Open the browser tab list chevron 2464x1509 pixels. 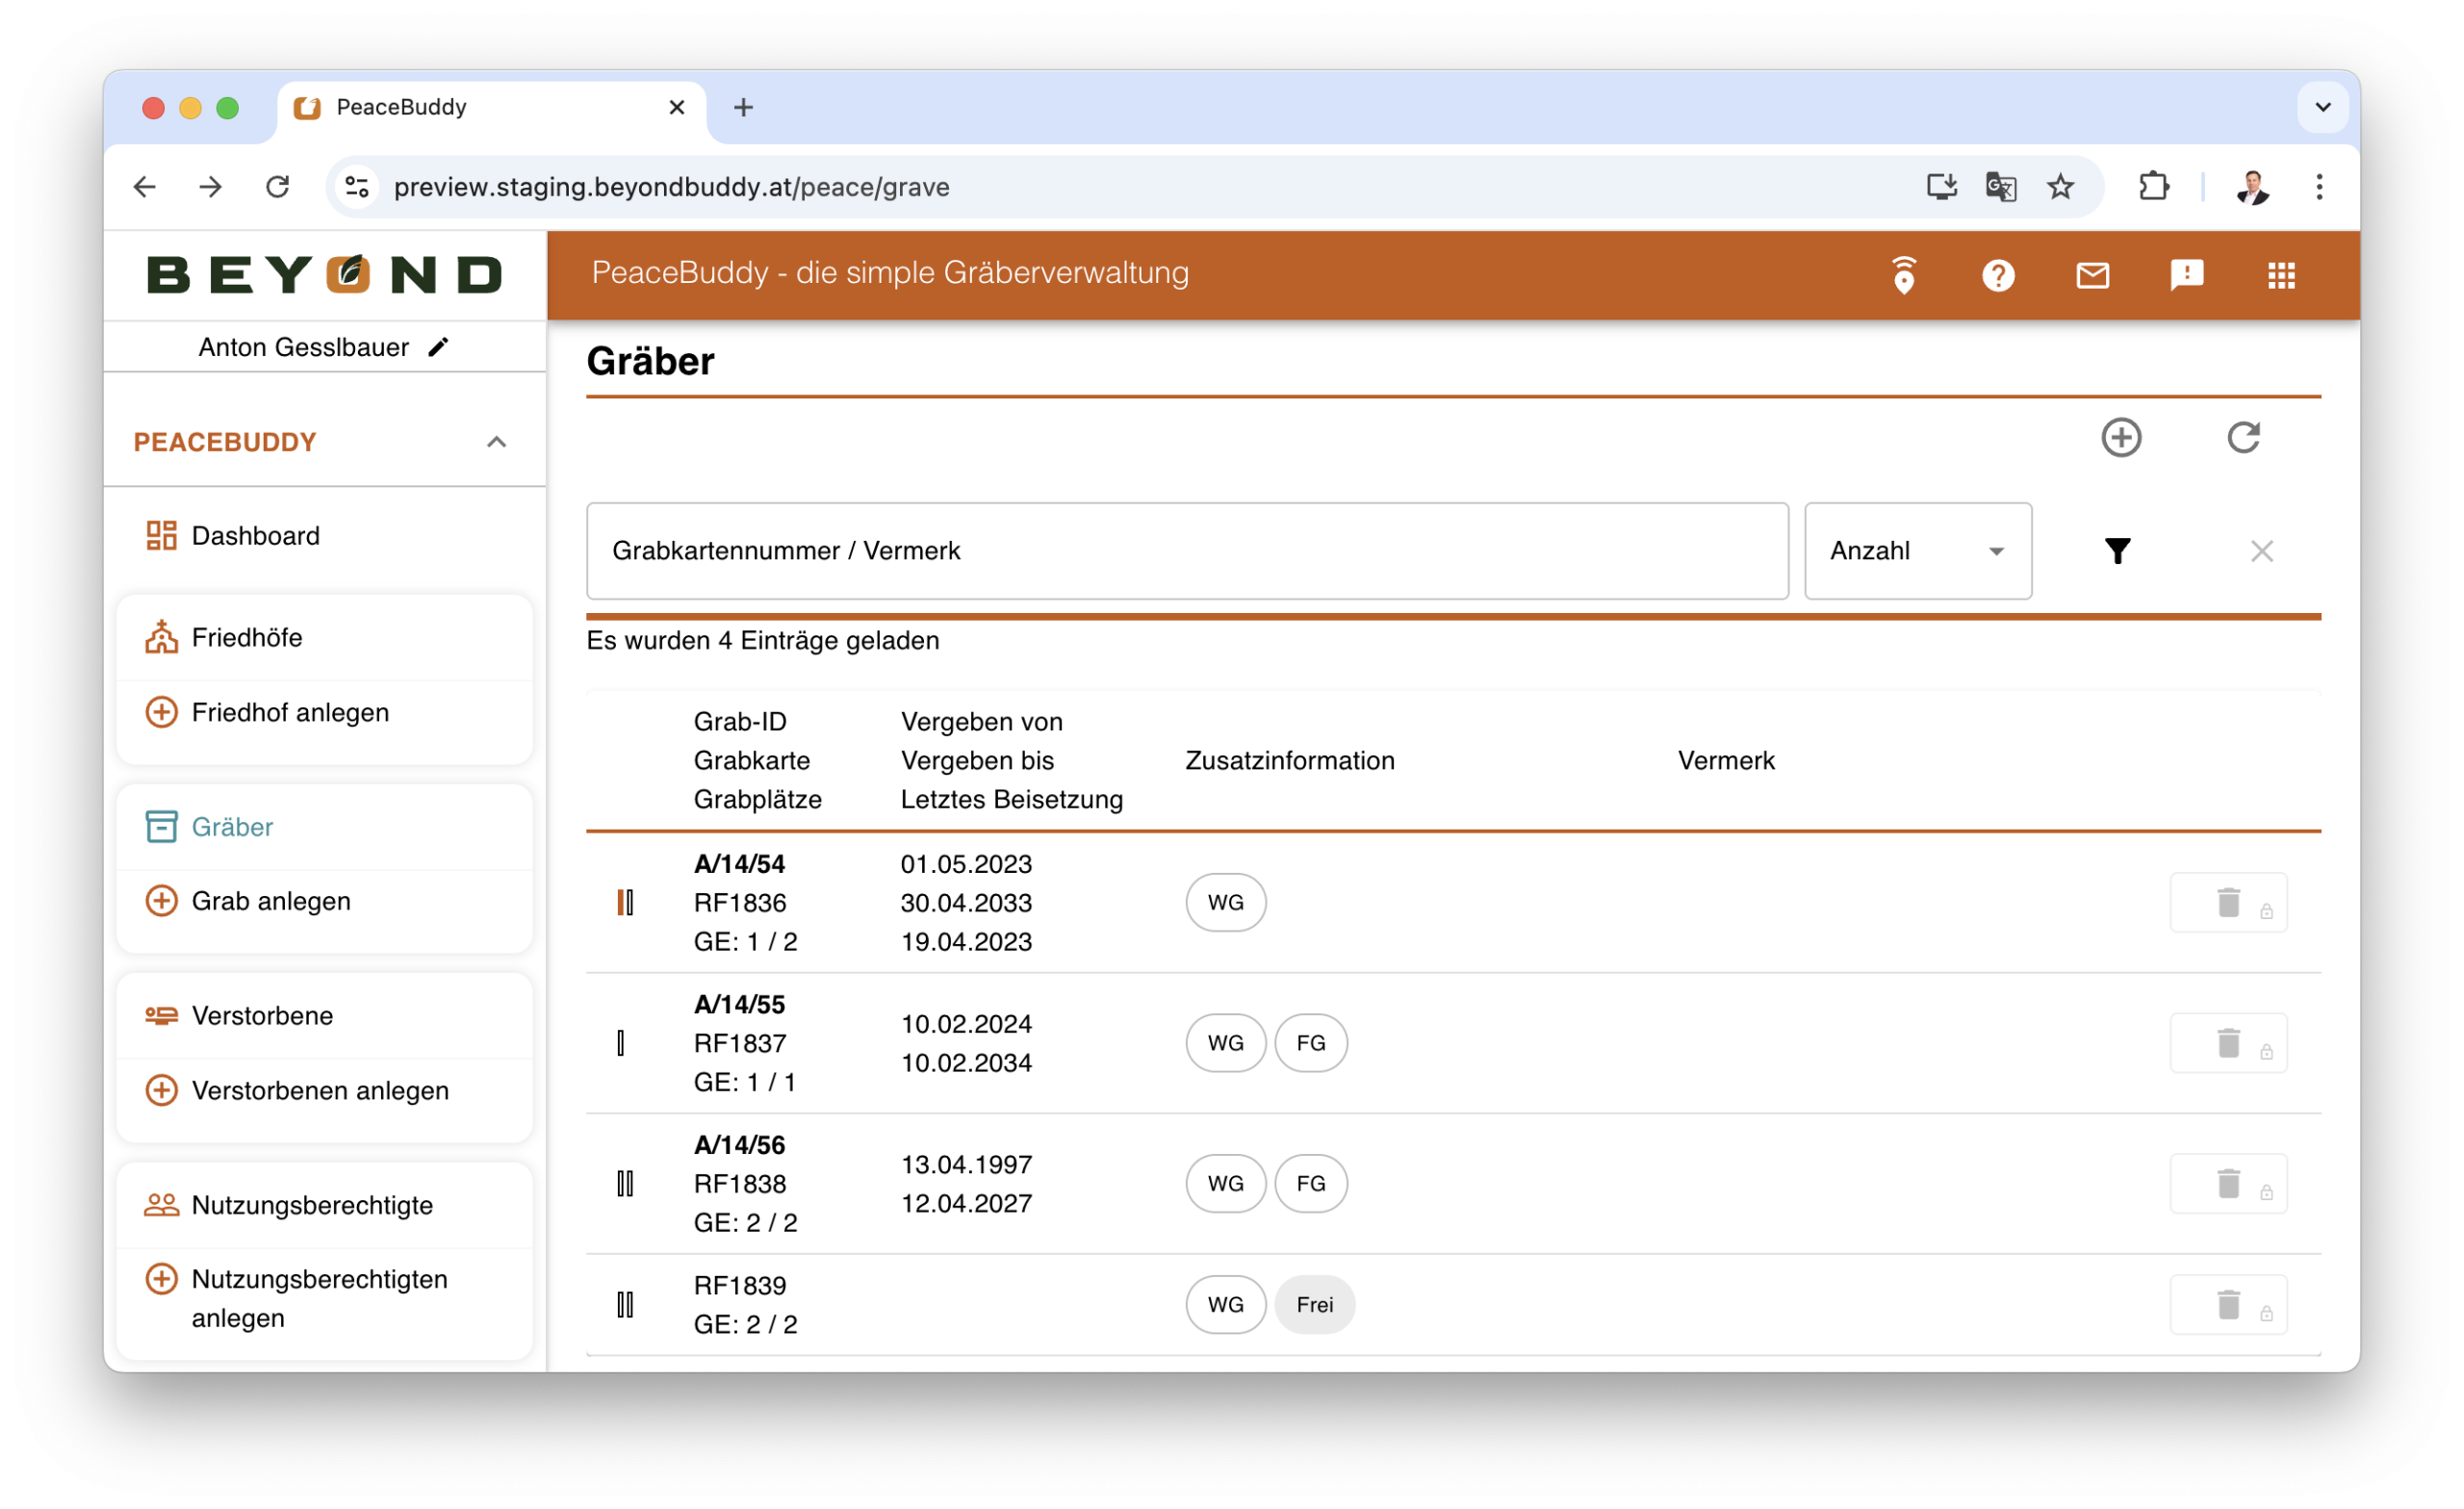coord(2322,107)
